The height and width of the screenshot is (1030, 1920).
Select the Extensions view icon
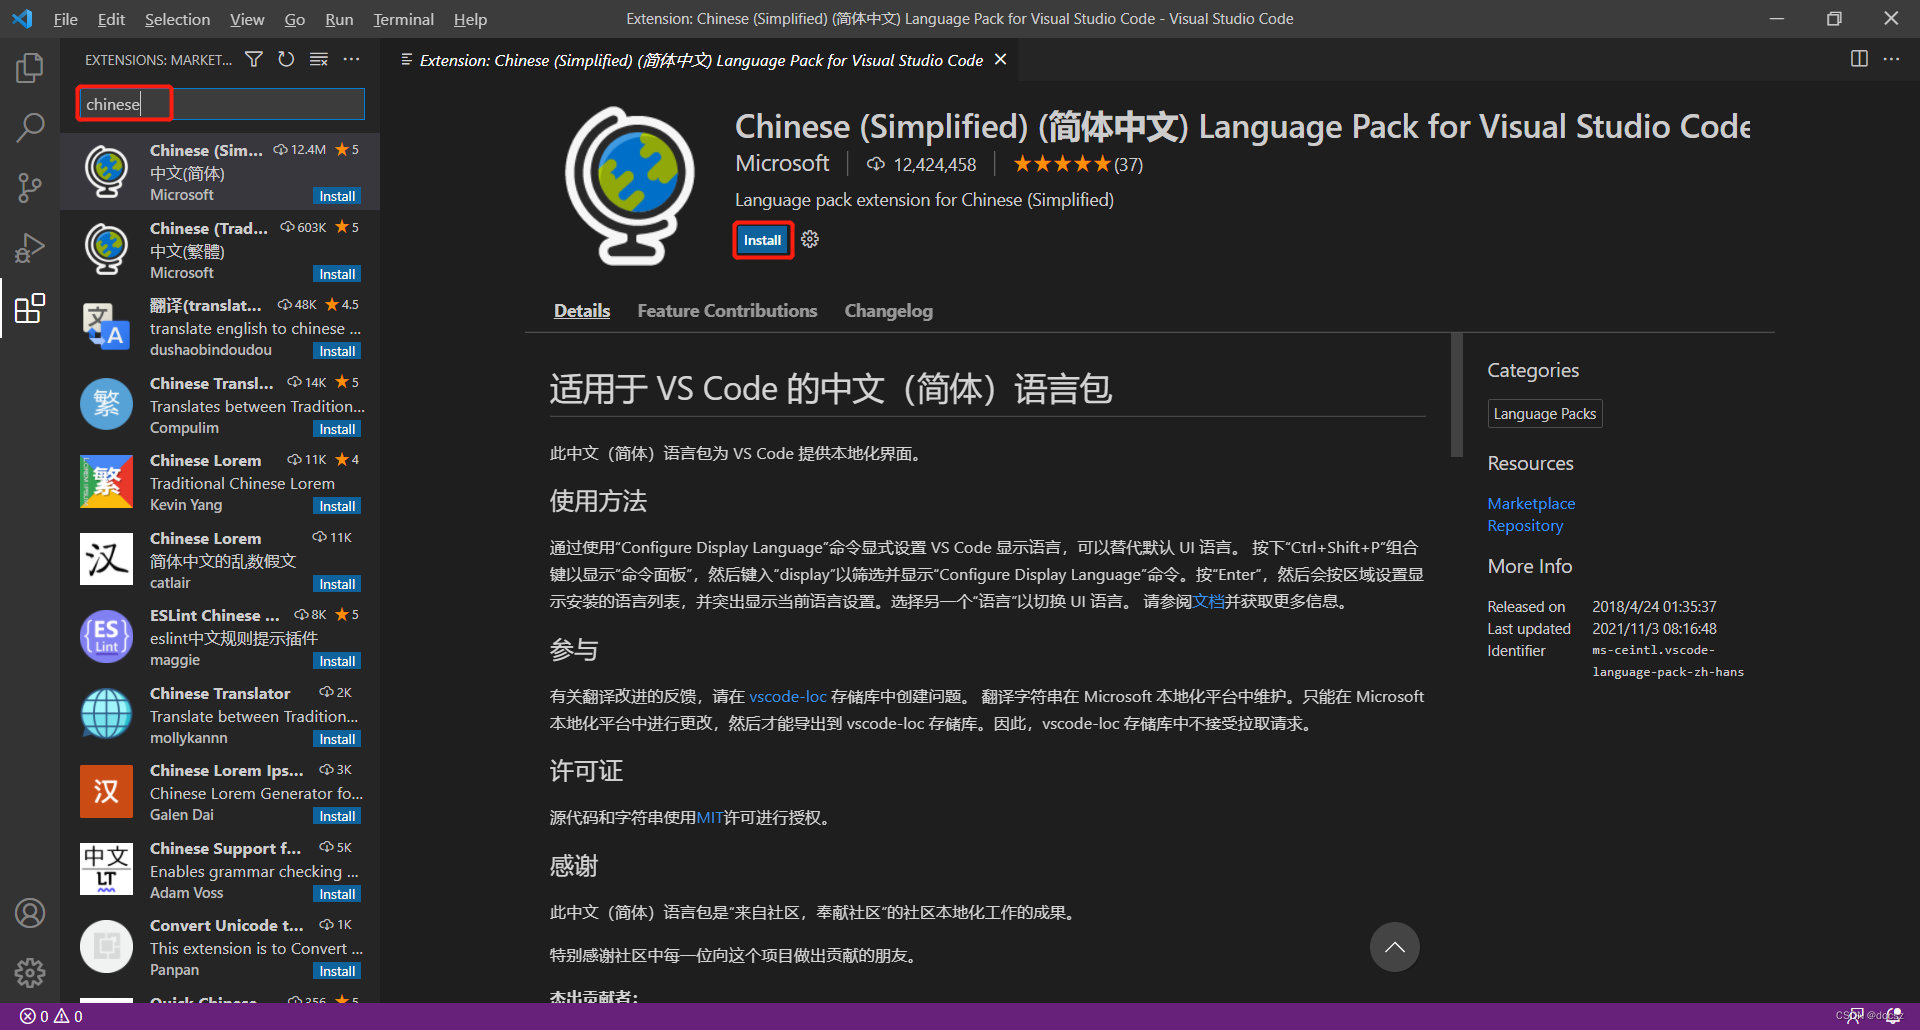click(x=30, y=308)
